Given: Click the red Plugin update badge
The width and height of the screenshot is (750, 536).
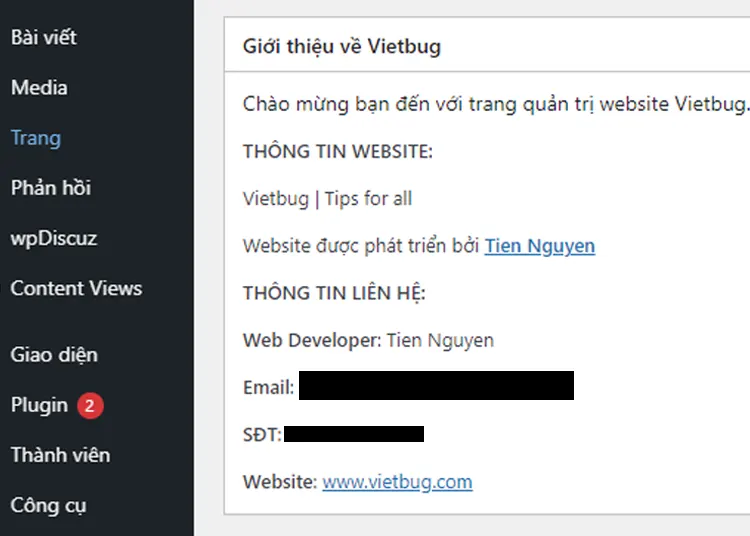Looking at the screenshot, I should (x=90, y=406).
